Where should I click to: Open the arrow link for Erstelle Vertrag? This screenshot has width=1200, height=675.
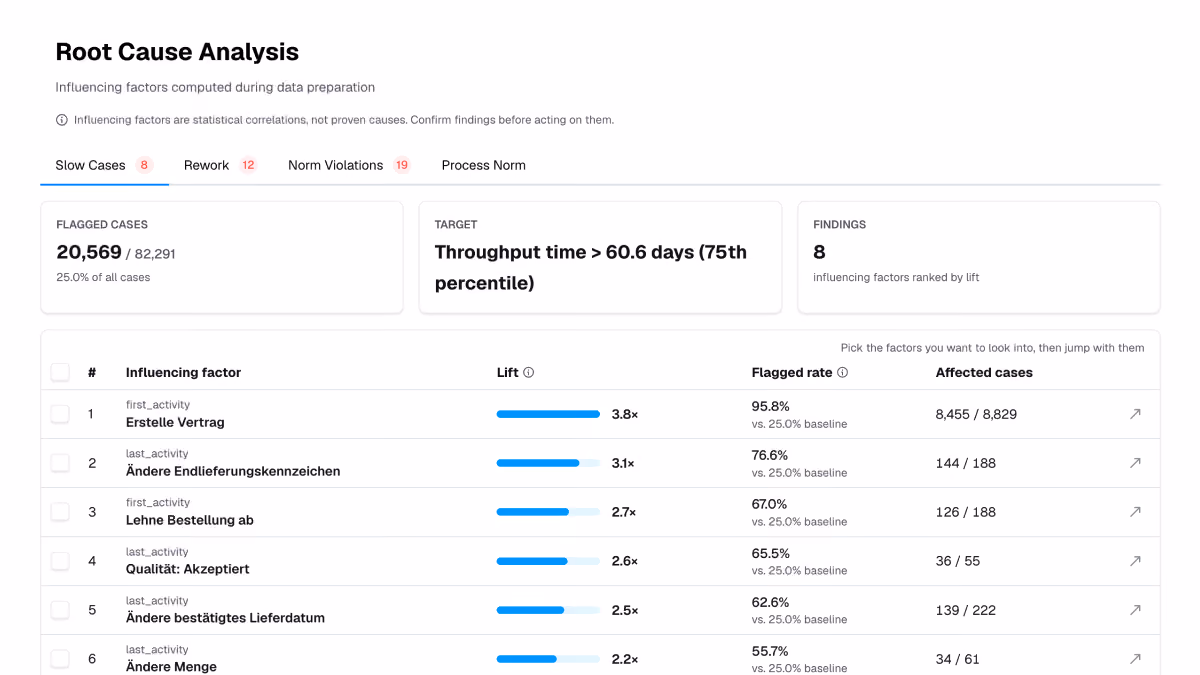[x=1135, y=414]
